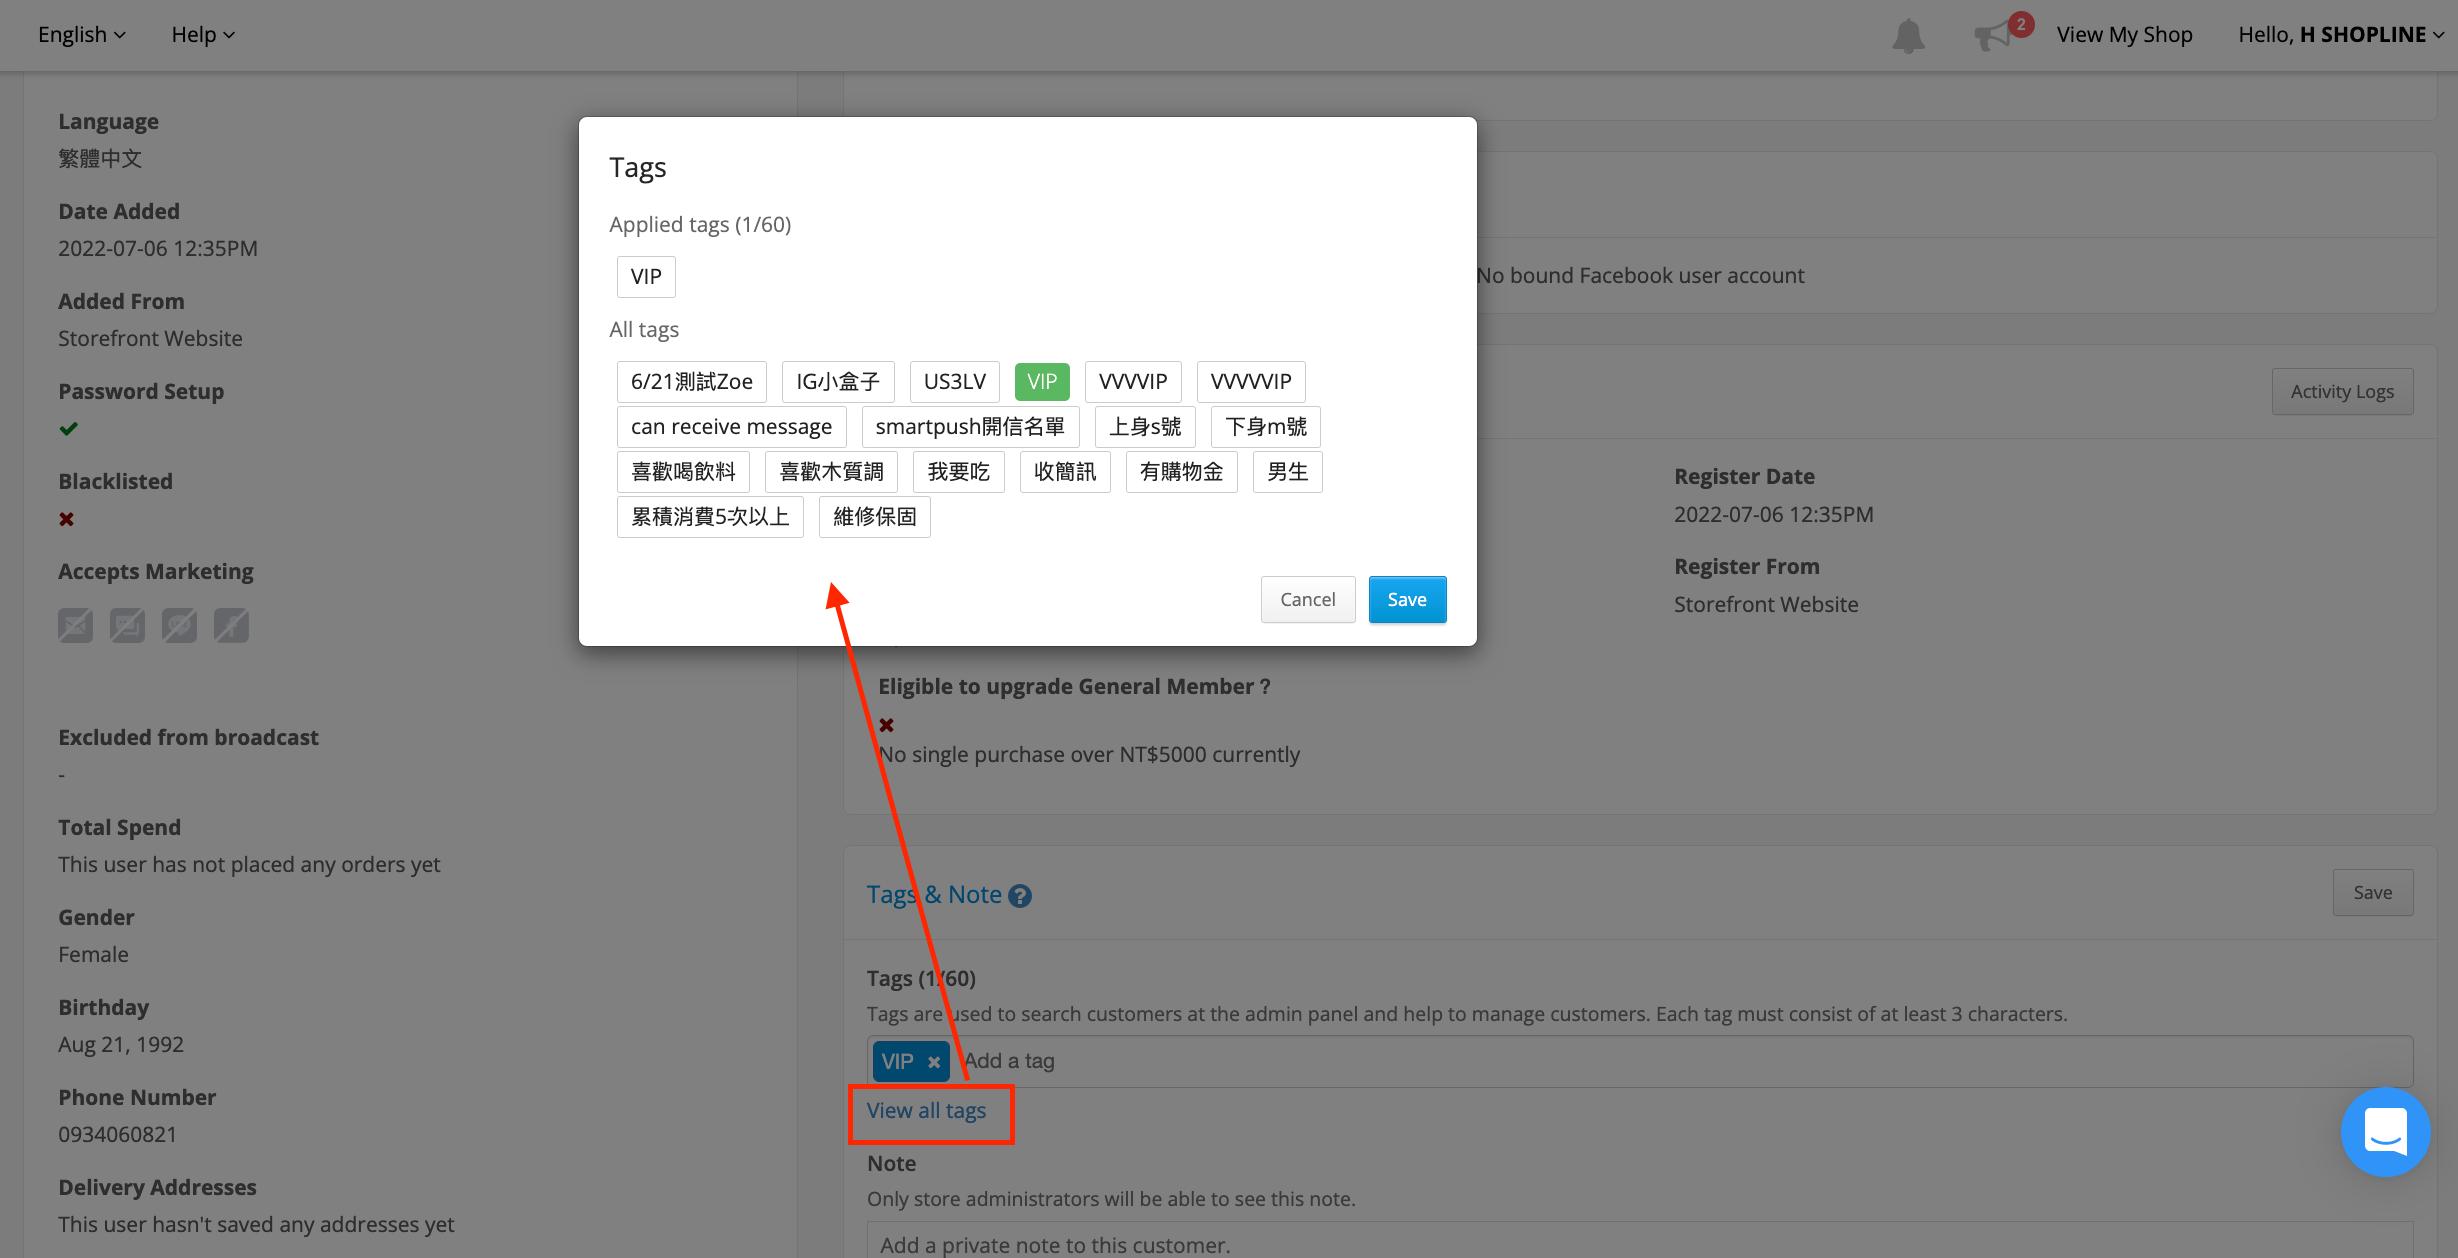Screen dimensions: 2458x1258
Task: Click the first email marketing icon
Action: pyautogui.click(x=75, y=626)
